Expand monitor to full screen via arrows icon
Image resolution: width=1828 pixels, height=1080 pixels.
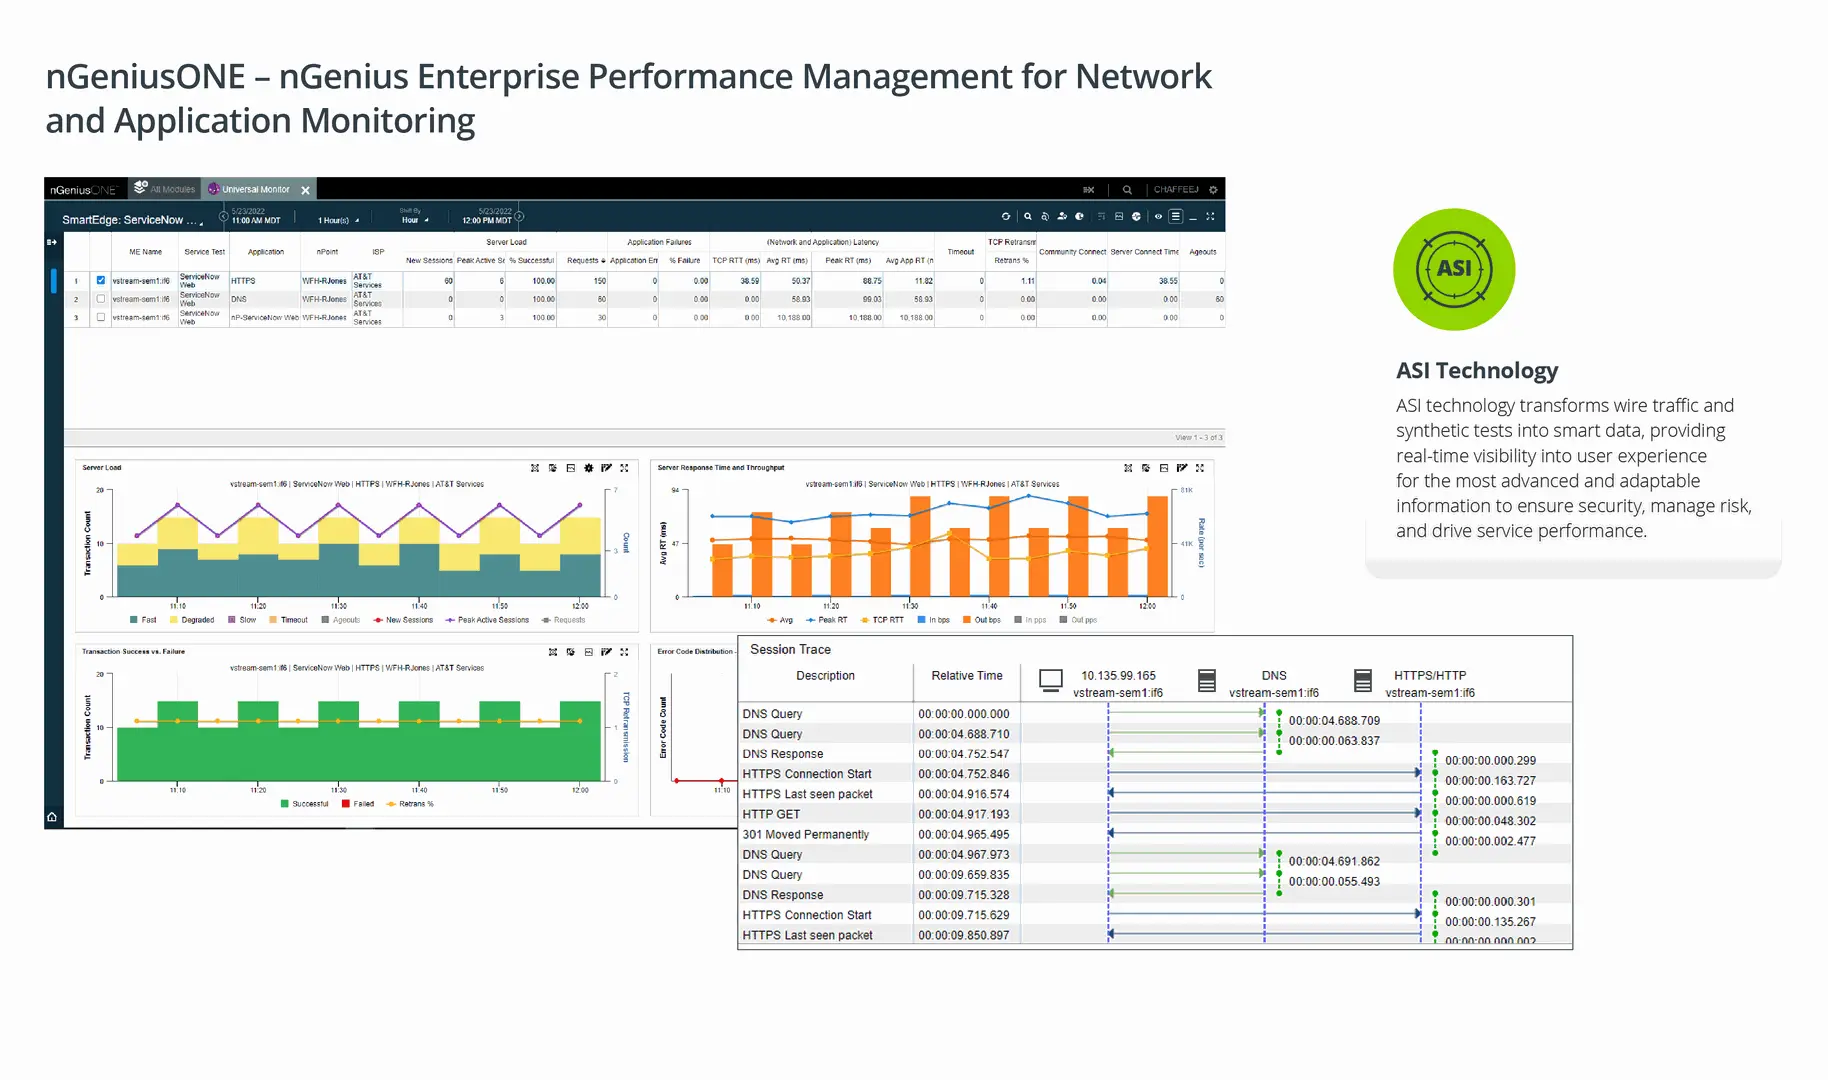(1210, 216)
